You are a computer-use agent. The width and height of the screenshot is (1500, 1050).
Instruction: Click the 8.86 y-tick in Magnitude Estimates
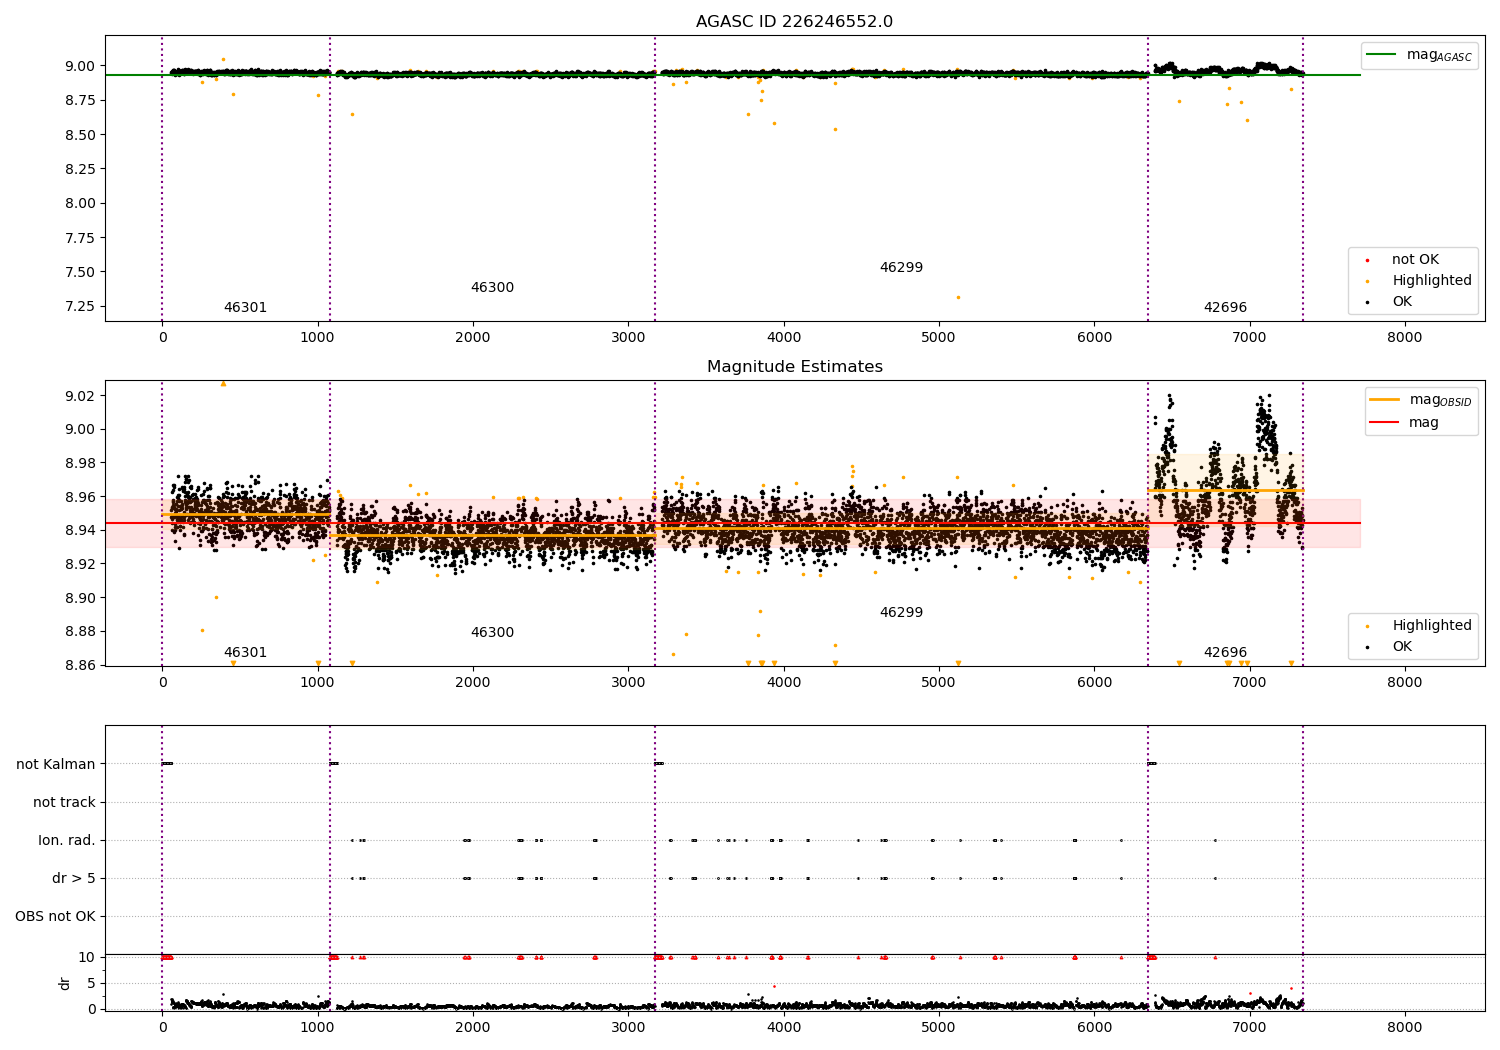80,666
